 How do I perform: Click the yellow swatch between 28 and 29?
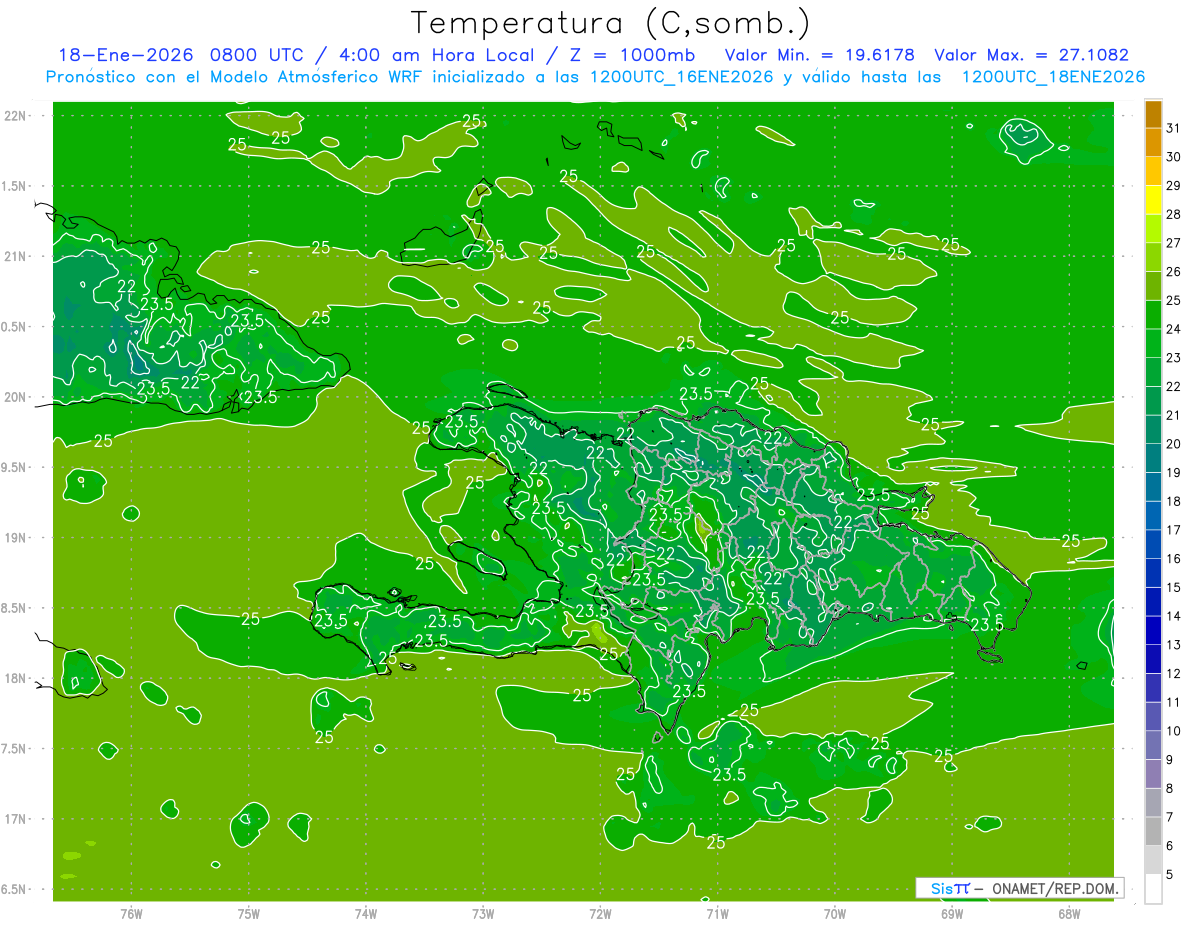(x=1153, y=200)
